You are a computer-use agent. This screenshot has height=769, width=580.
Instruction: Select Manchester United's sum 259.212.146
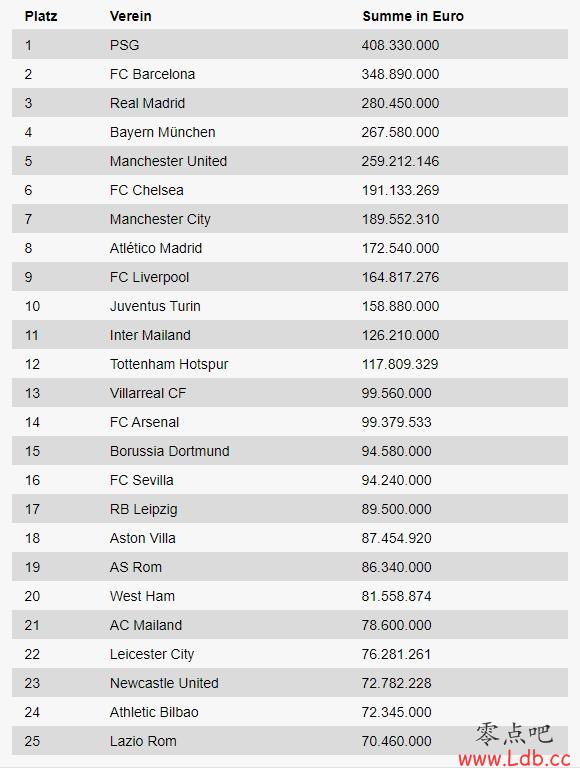[x=401, y=161]
